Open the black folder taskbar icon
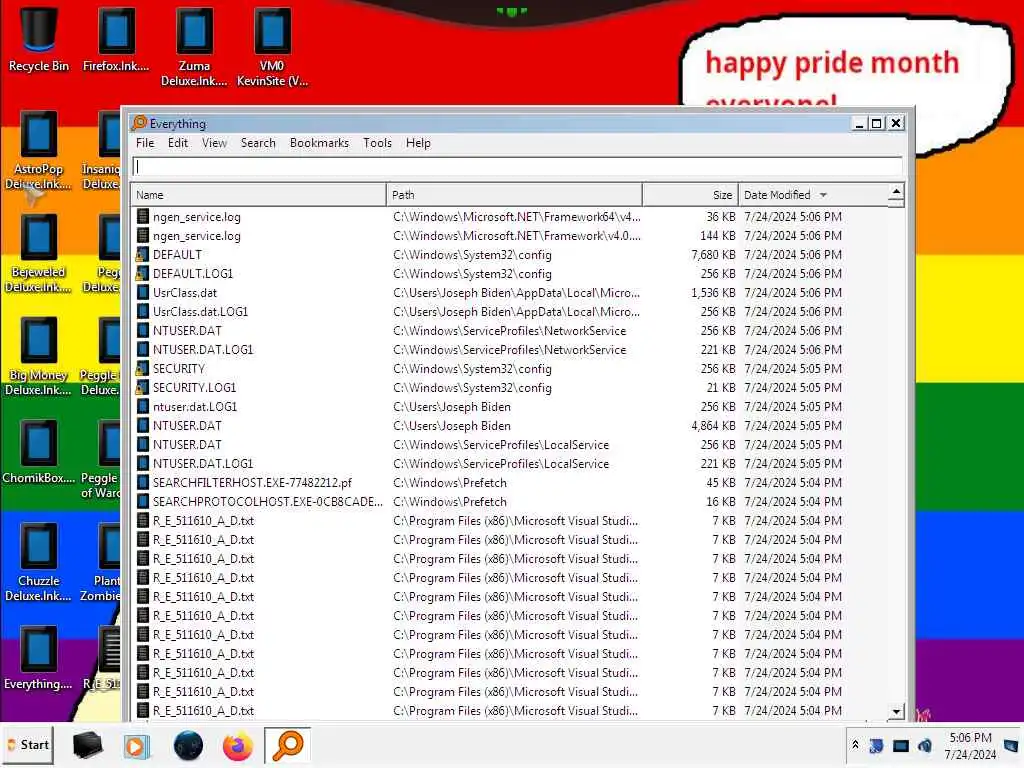The width and height of the screenshot is (1024, 768). coord(87,745)
